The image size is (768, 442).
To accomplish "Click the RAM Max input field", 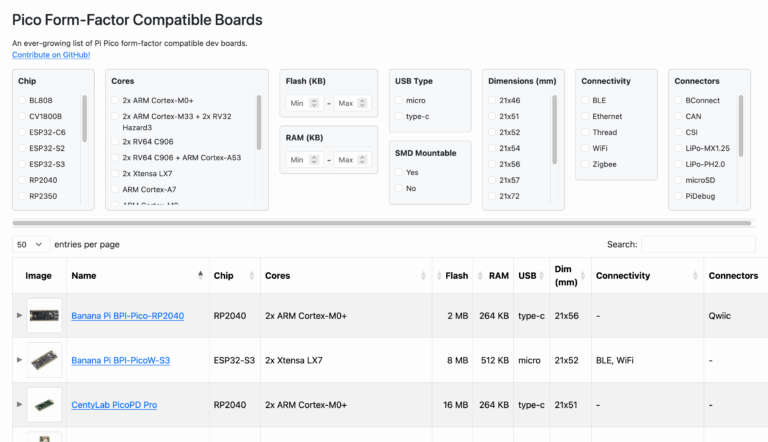I will pos(352,160).
